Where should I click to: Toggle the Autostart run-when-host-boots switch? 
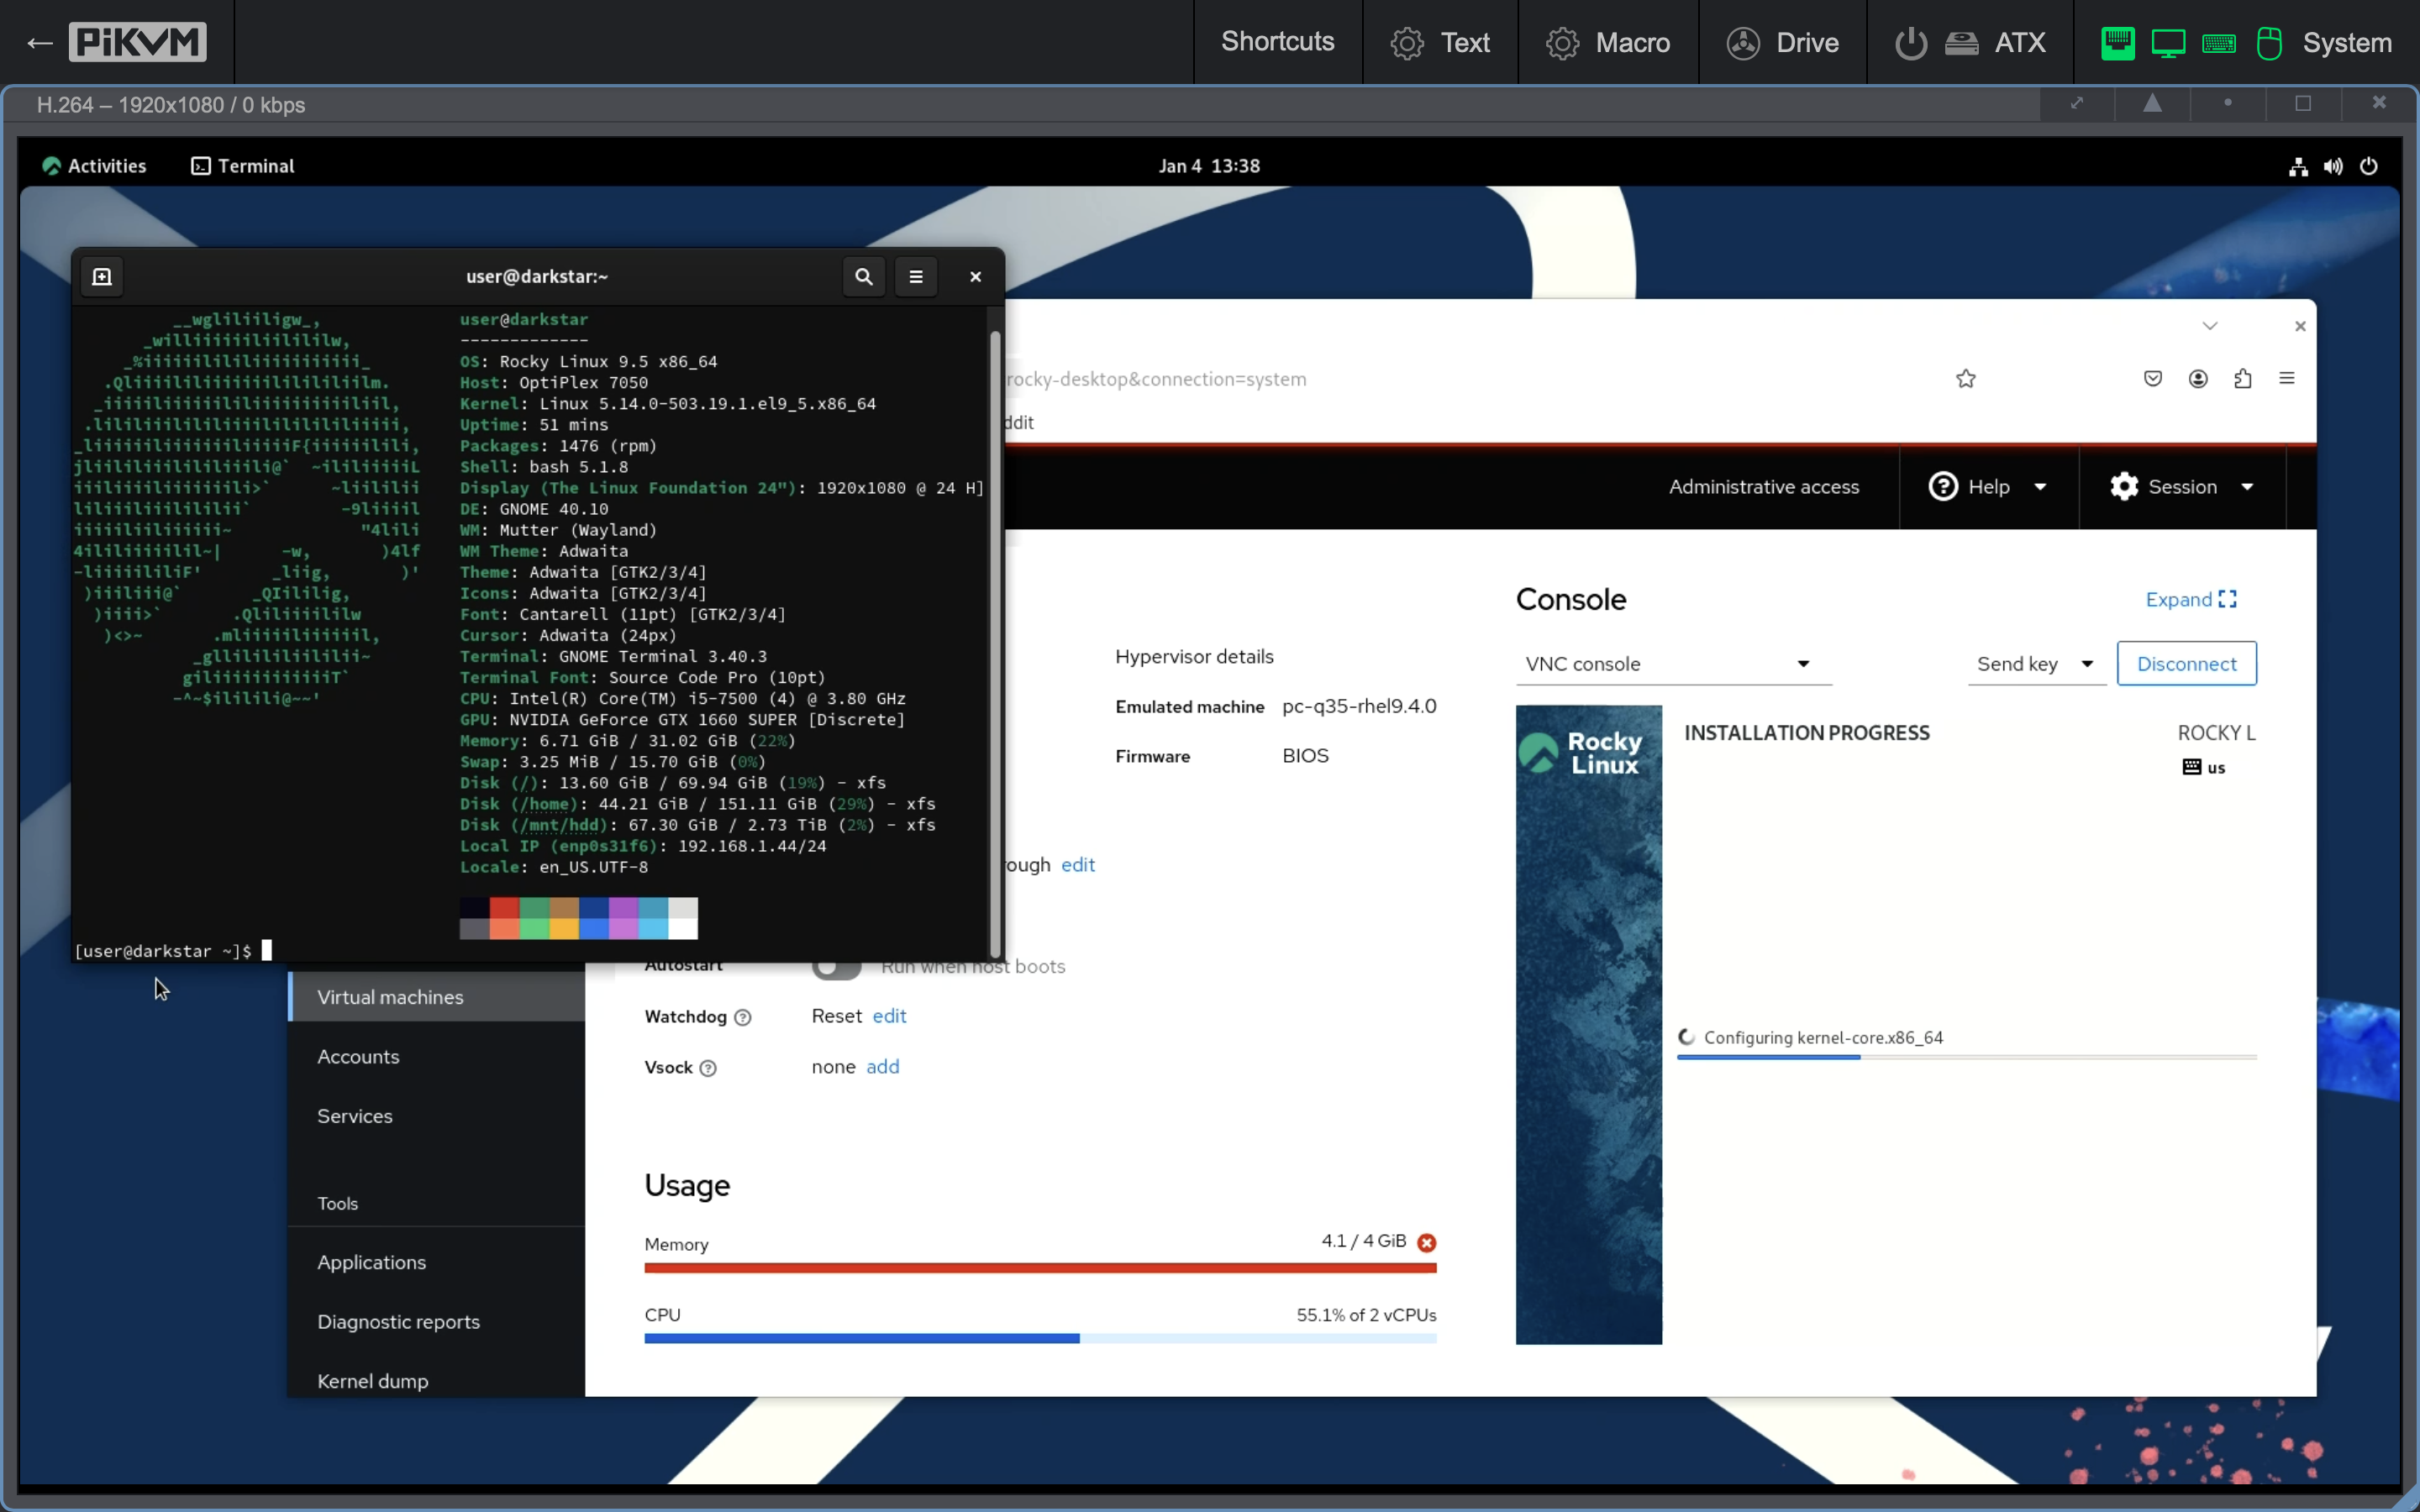tap(837, 966)
